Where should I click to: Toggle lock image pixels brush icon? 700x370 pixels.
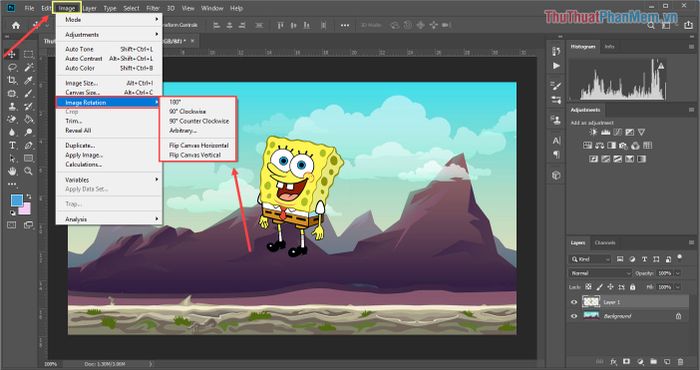[x=600, y=287]
